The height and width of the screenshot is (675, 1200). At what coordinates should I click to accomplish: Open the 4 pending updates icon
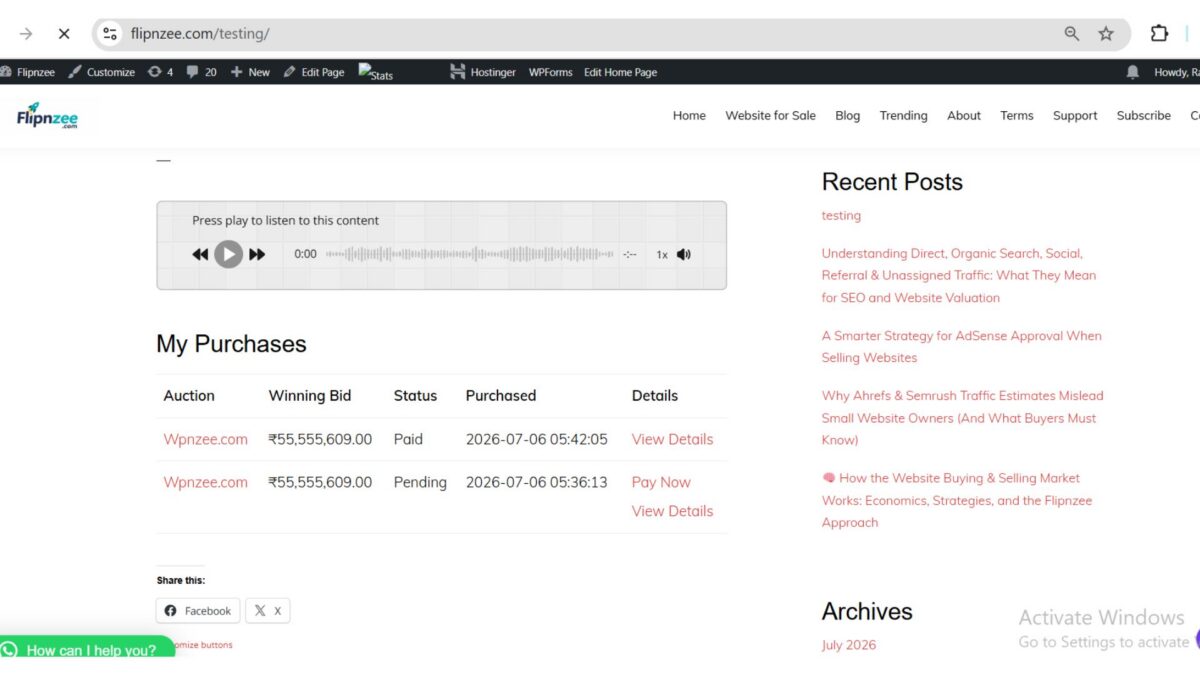[160, 72]
